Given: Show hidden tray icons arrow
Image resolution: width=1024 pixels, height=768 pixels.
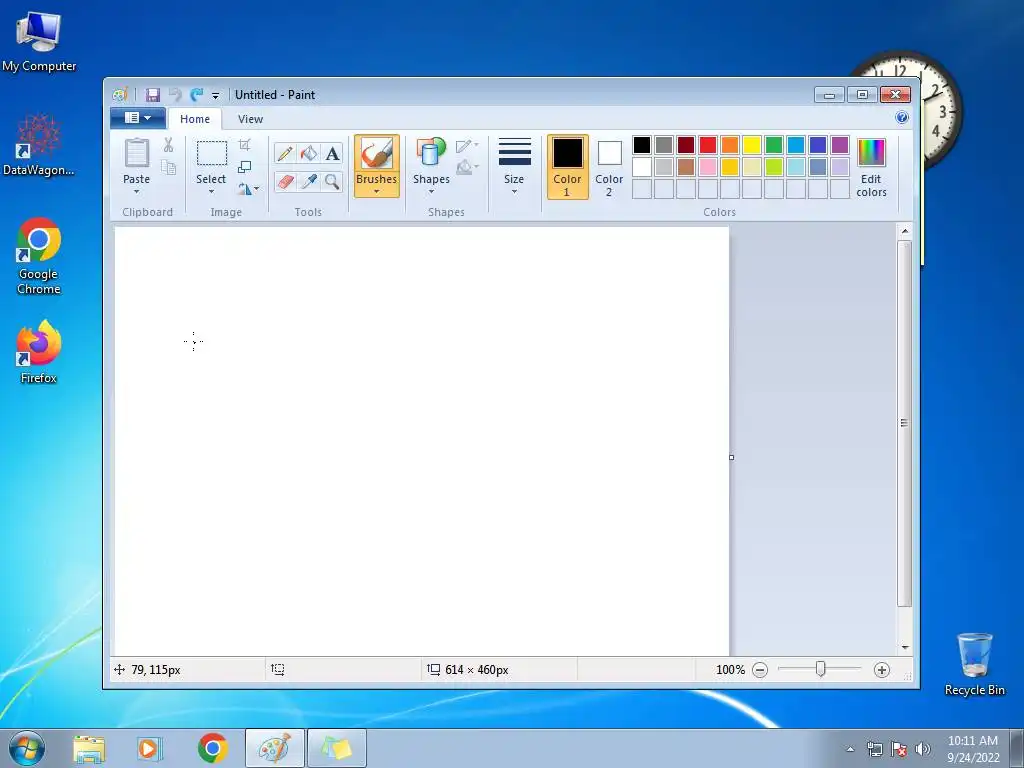Looking at the screenshot, I should tap(850, 749).
